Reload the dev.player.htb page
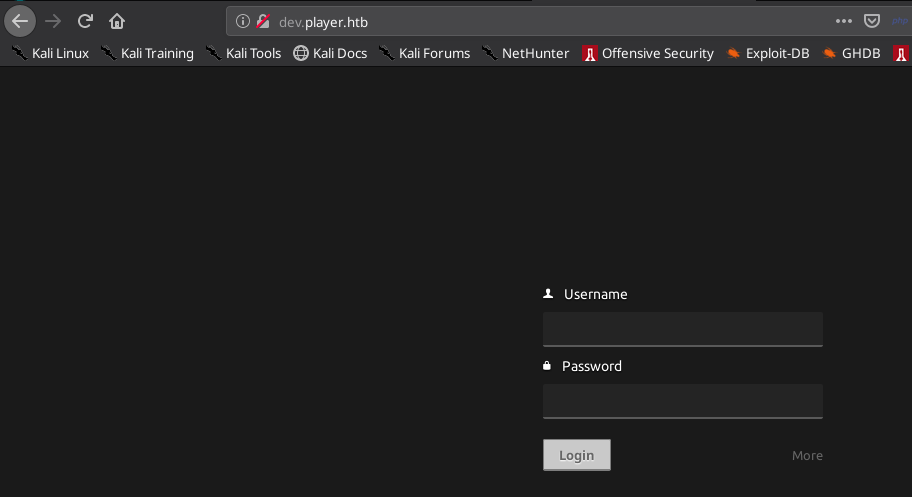 pos(86,22)
